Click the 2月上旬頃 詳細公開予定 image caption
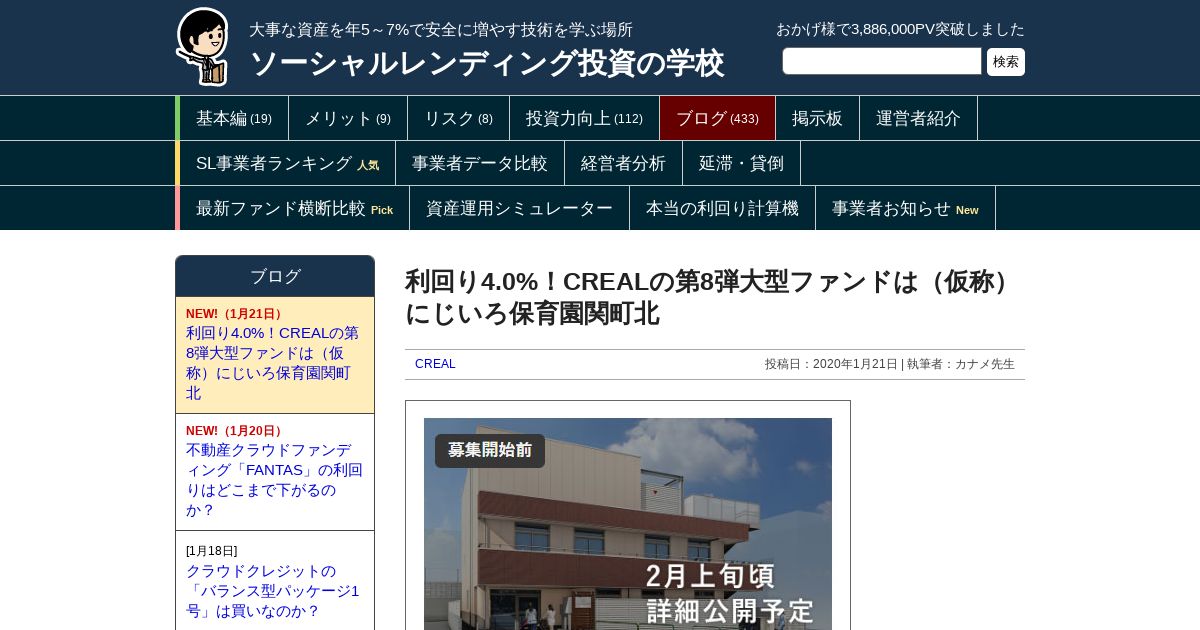Image resolution: width=1200 pixels, height=630 pixels. 730,593
